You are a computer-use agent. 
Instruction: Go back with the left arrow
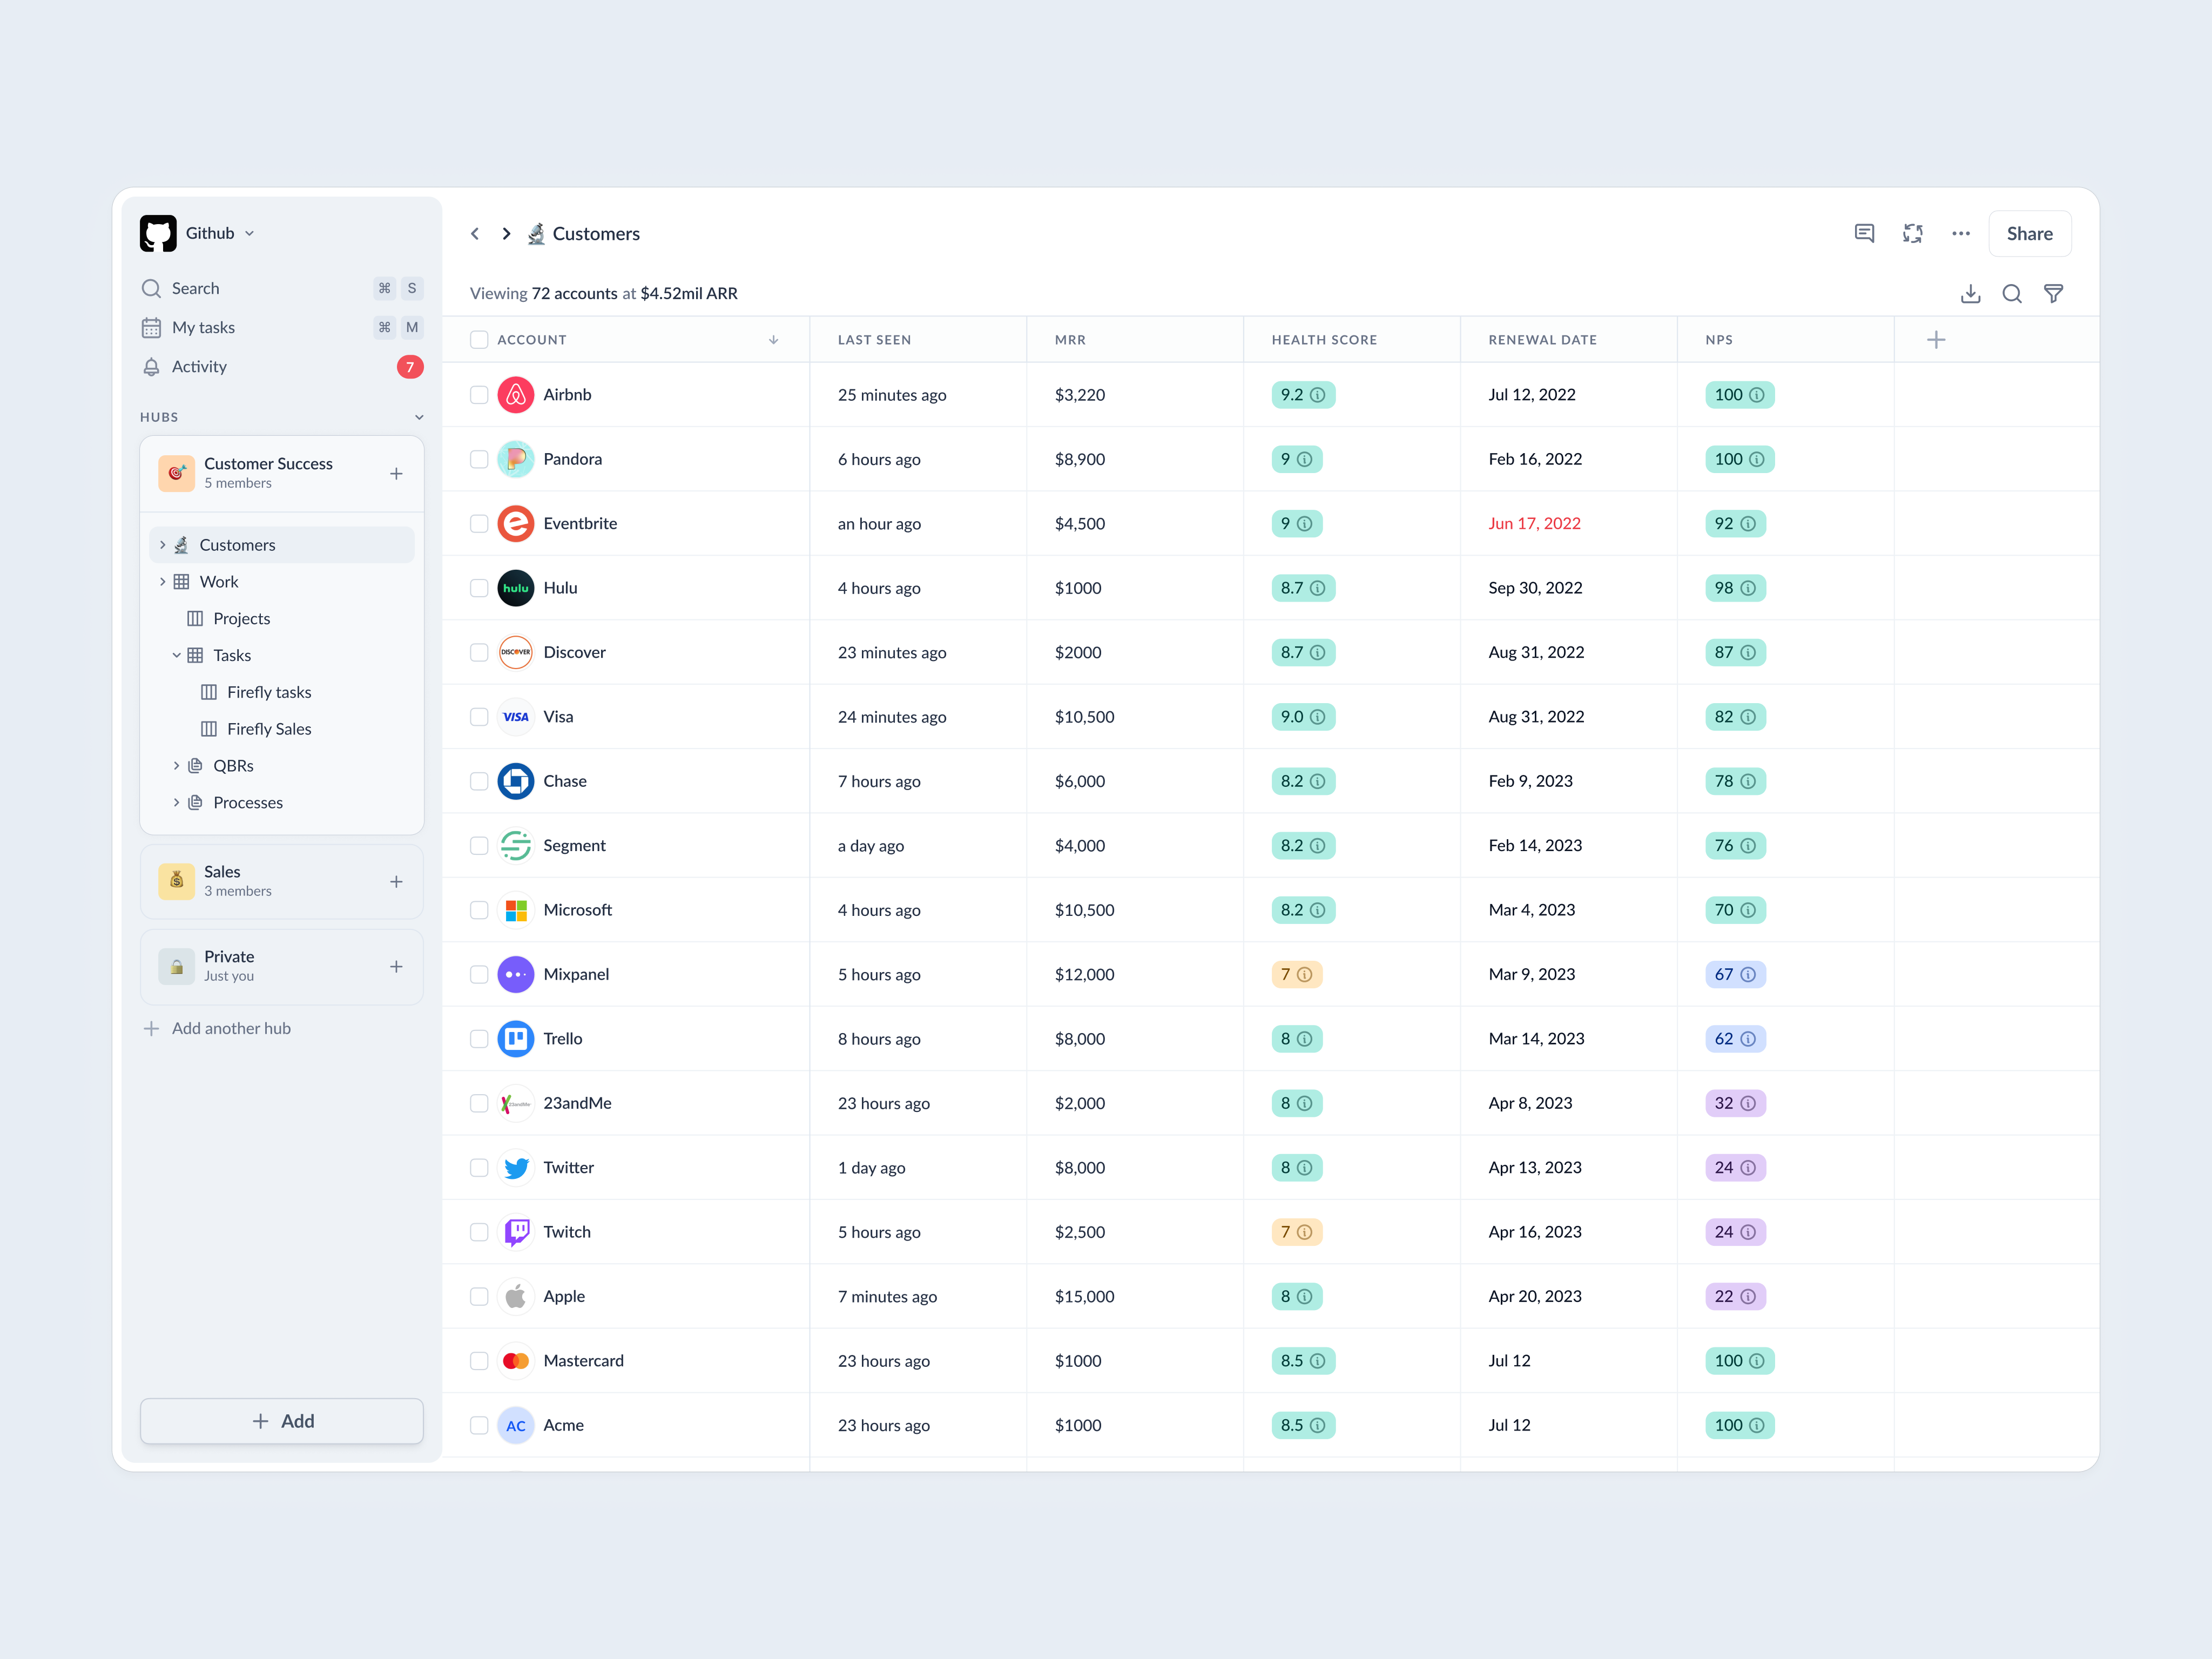point(475,233)
